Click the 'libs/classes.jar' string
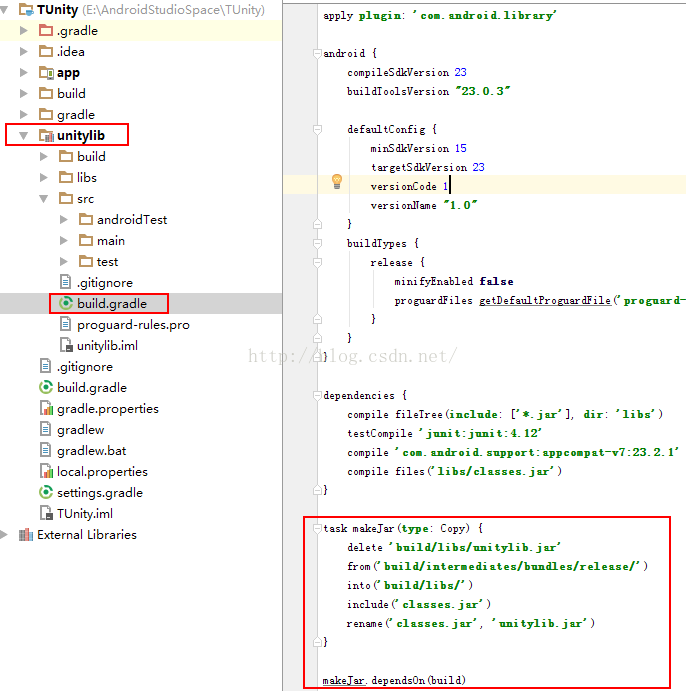Viewport: 686px width, 691px height. pos(493,472)
